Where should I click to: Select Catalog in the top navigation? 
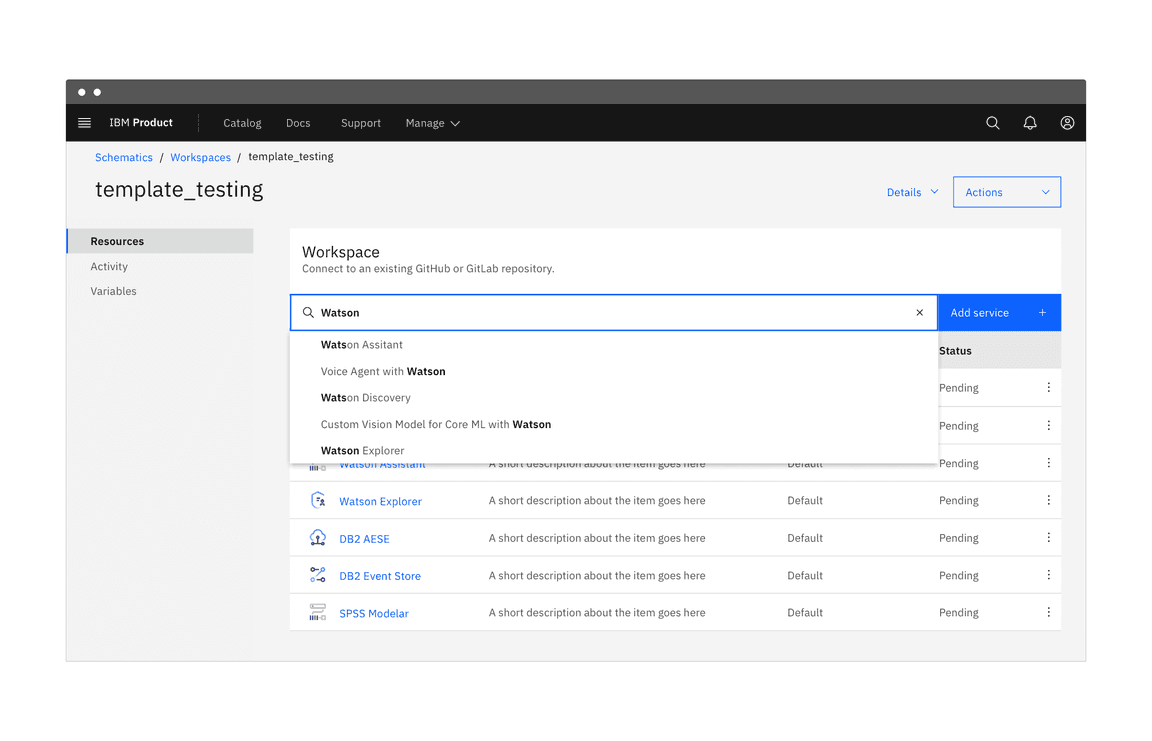(242, 122)
